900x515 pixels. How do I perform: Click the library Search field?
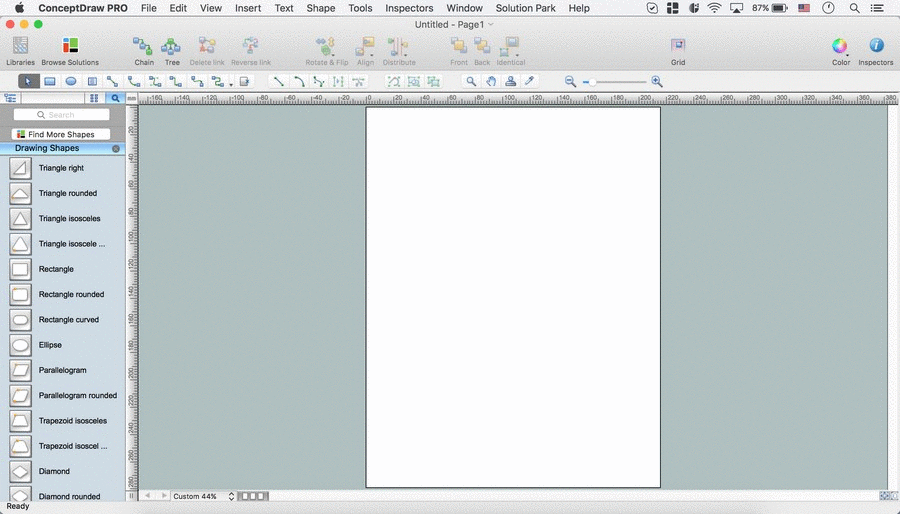tap(61, 115)
